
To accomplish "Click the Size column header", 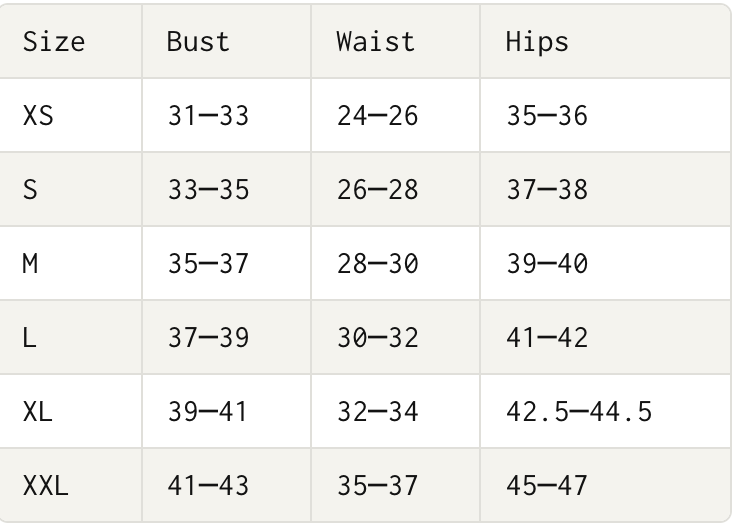I will 53,42.
